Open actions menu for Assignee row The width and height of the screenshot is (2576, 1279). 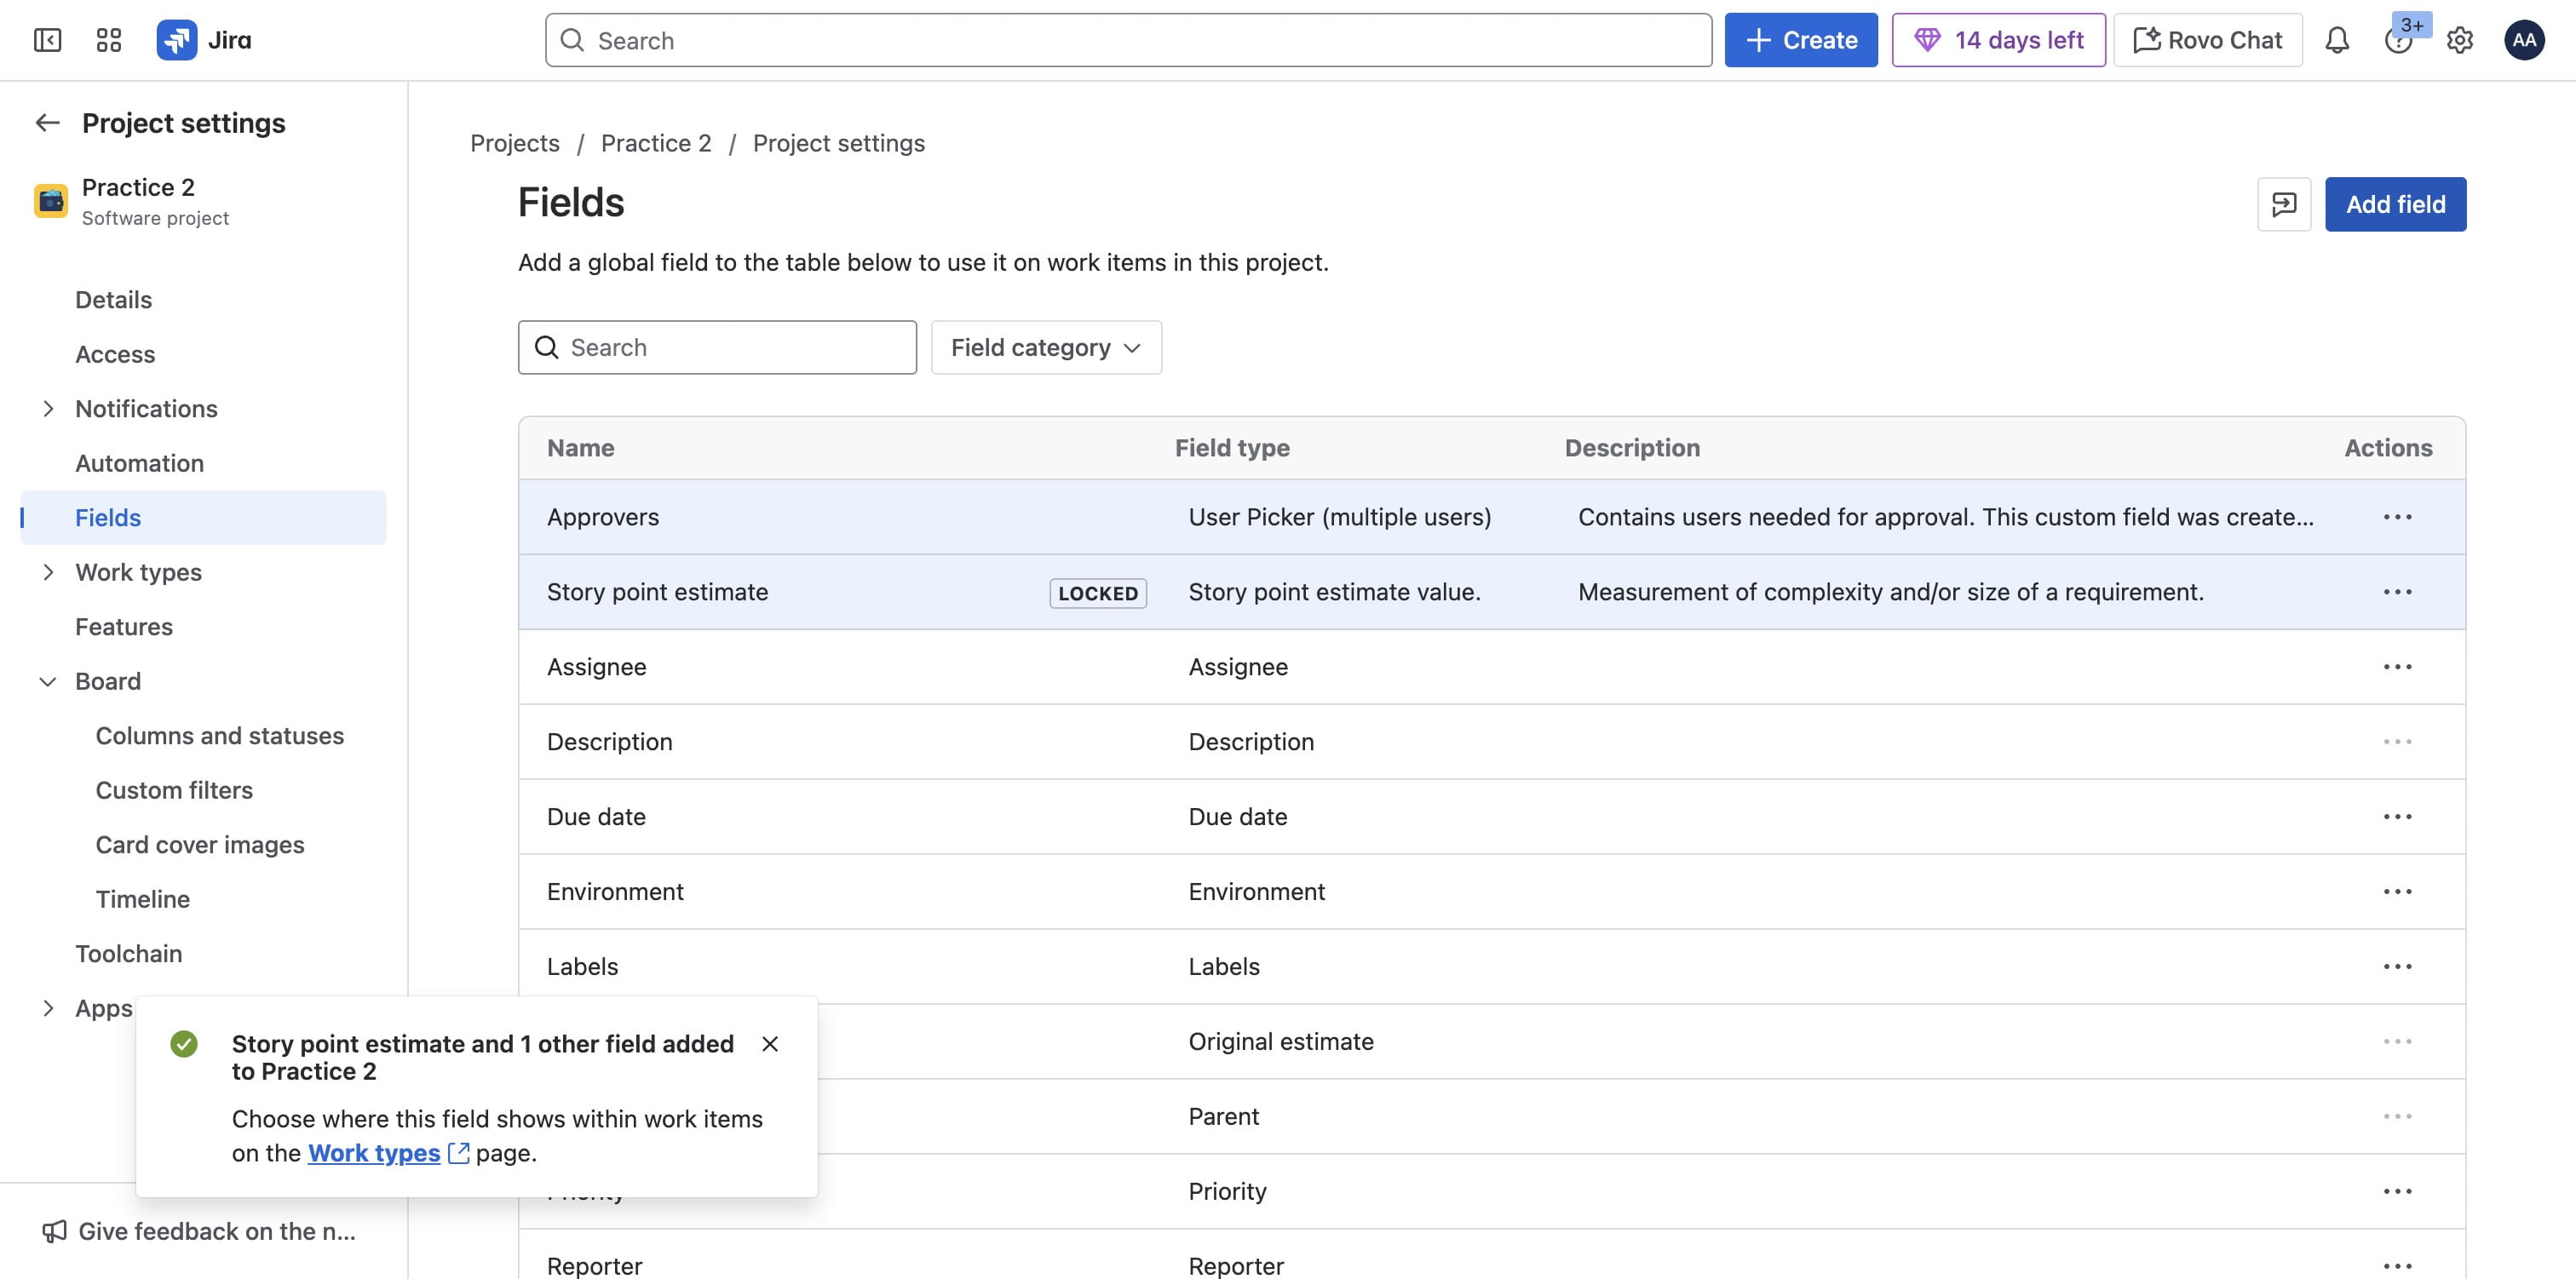(2397, 667)
